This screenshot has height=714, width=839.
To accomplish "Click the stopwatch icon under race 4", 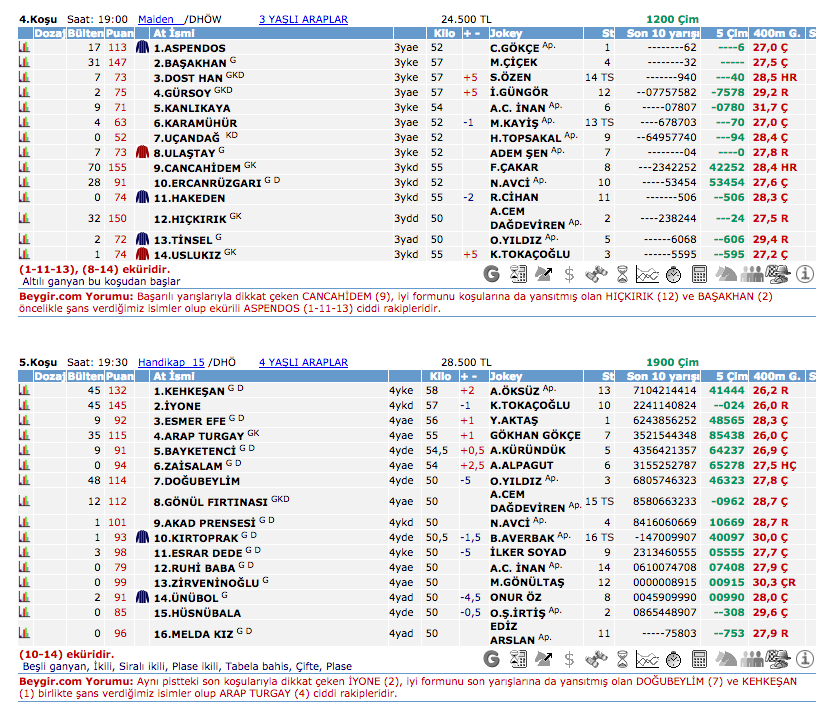I will pos(673,274).
